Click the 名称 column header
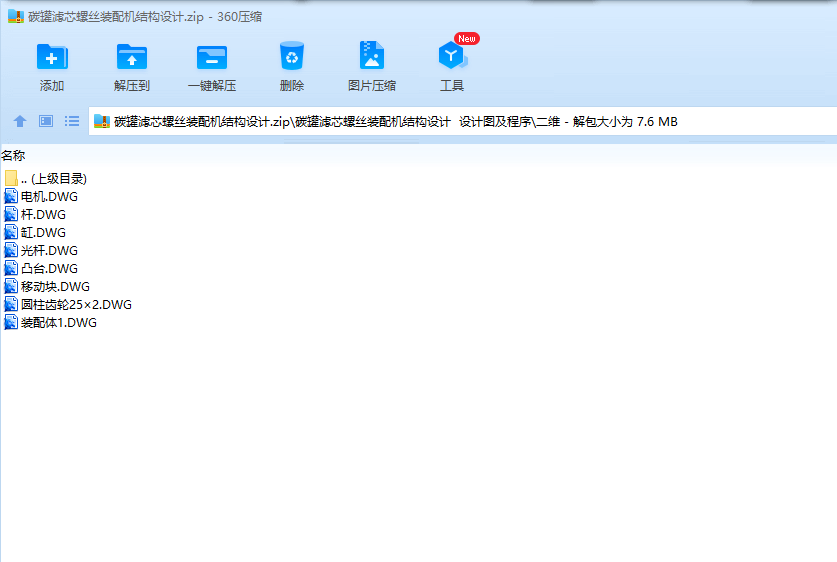The height and width of the screenshot is (562, 837). (13, 155)
